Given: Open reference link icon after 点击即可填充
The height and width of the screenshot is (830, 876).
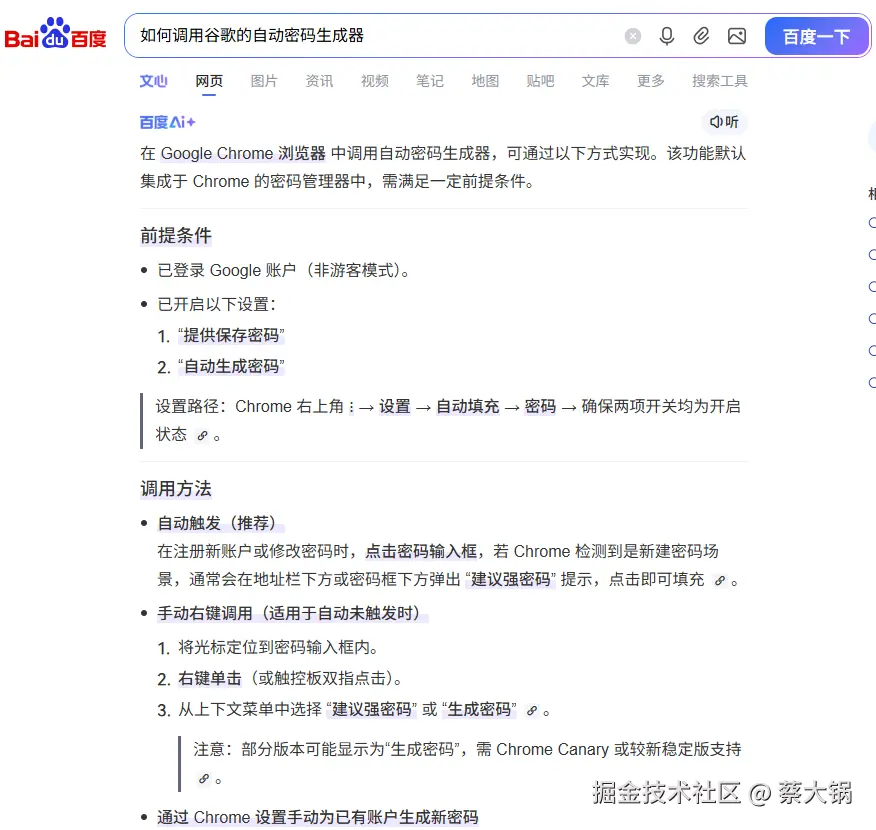Looking at the screenshot, I should click(x=720, y=581).
